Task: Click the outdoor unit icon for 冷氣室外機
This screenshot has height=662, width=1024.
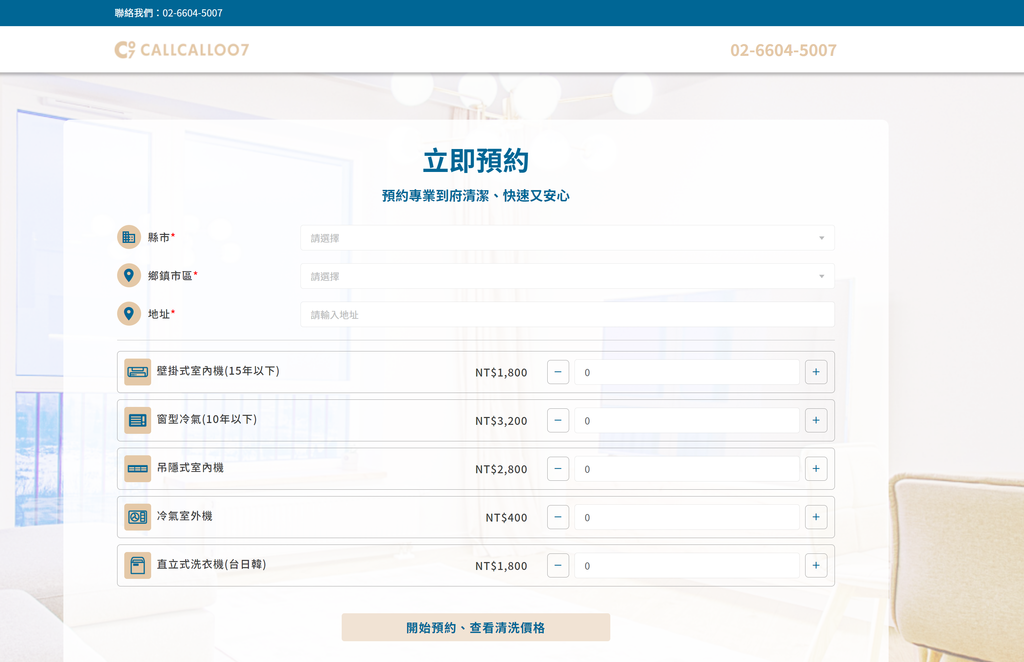Action: tap(138, 517)
